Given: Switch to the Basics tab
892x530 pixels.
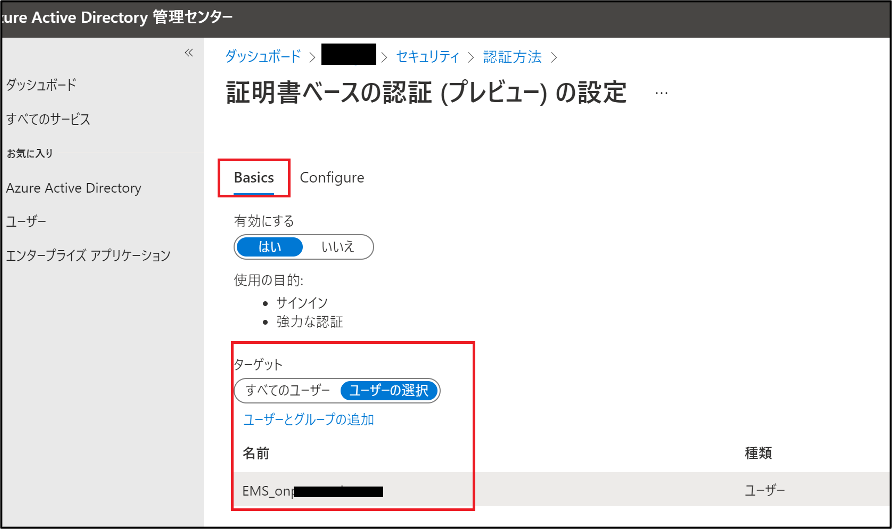Looking at the screenshot, I should point(254,178).
